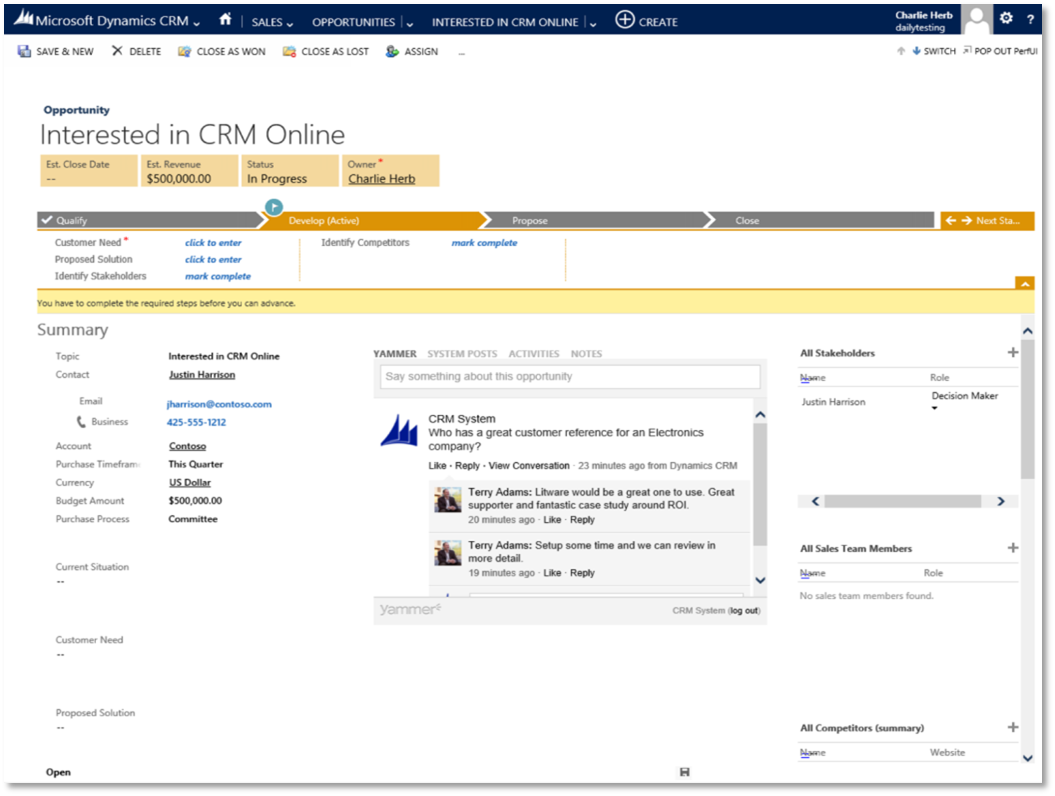Switch to the Activities tab

(534, 354)
